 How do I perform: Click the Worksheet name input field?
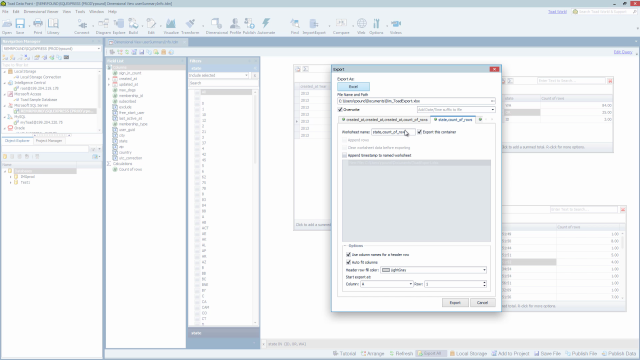pos(393,132)
